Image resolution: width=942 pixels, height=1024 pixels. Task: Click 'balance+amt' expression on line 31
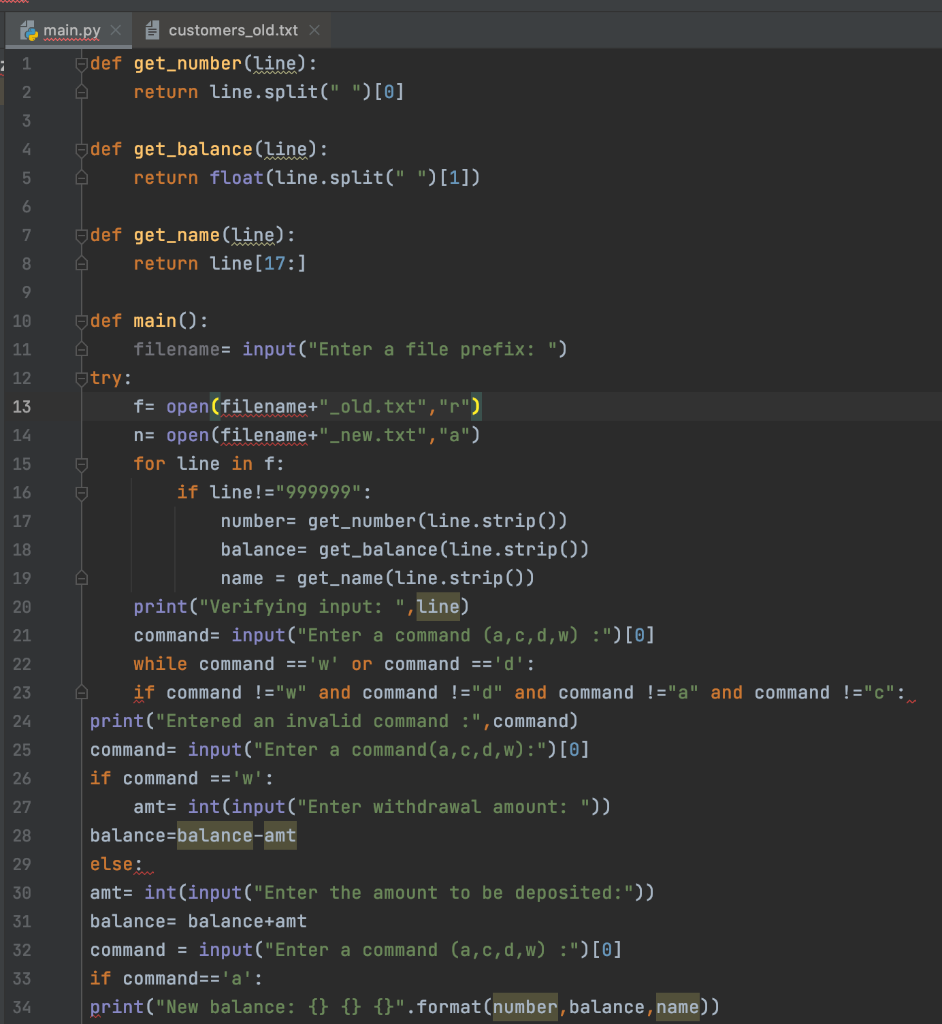247,921
